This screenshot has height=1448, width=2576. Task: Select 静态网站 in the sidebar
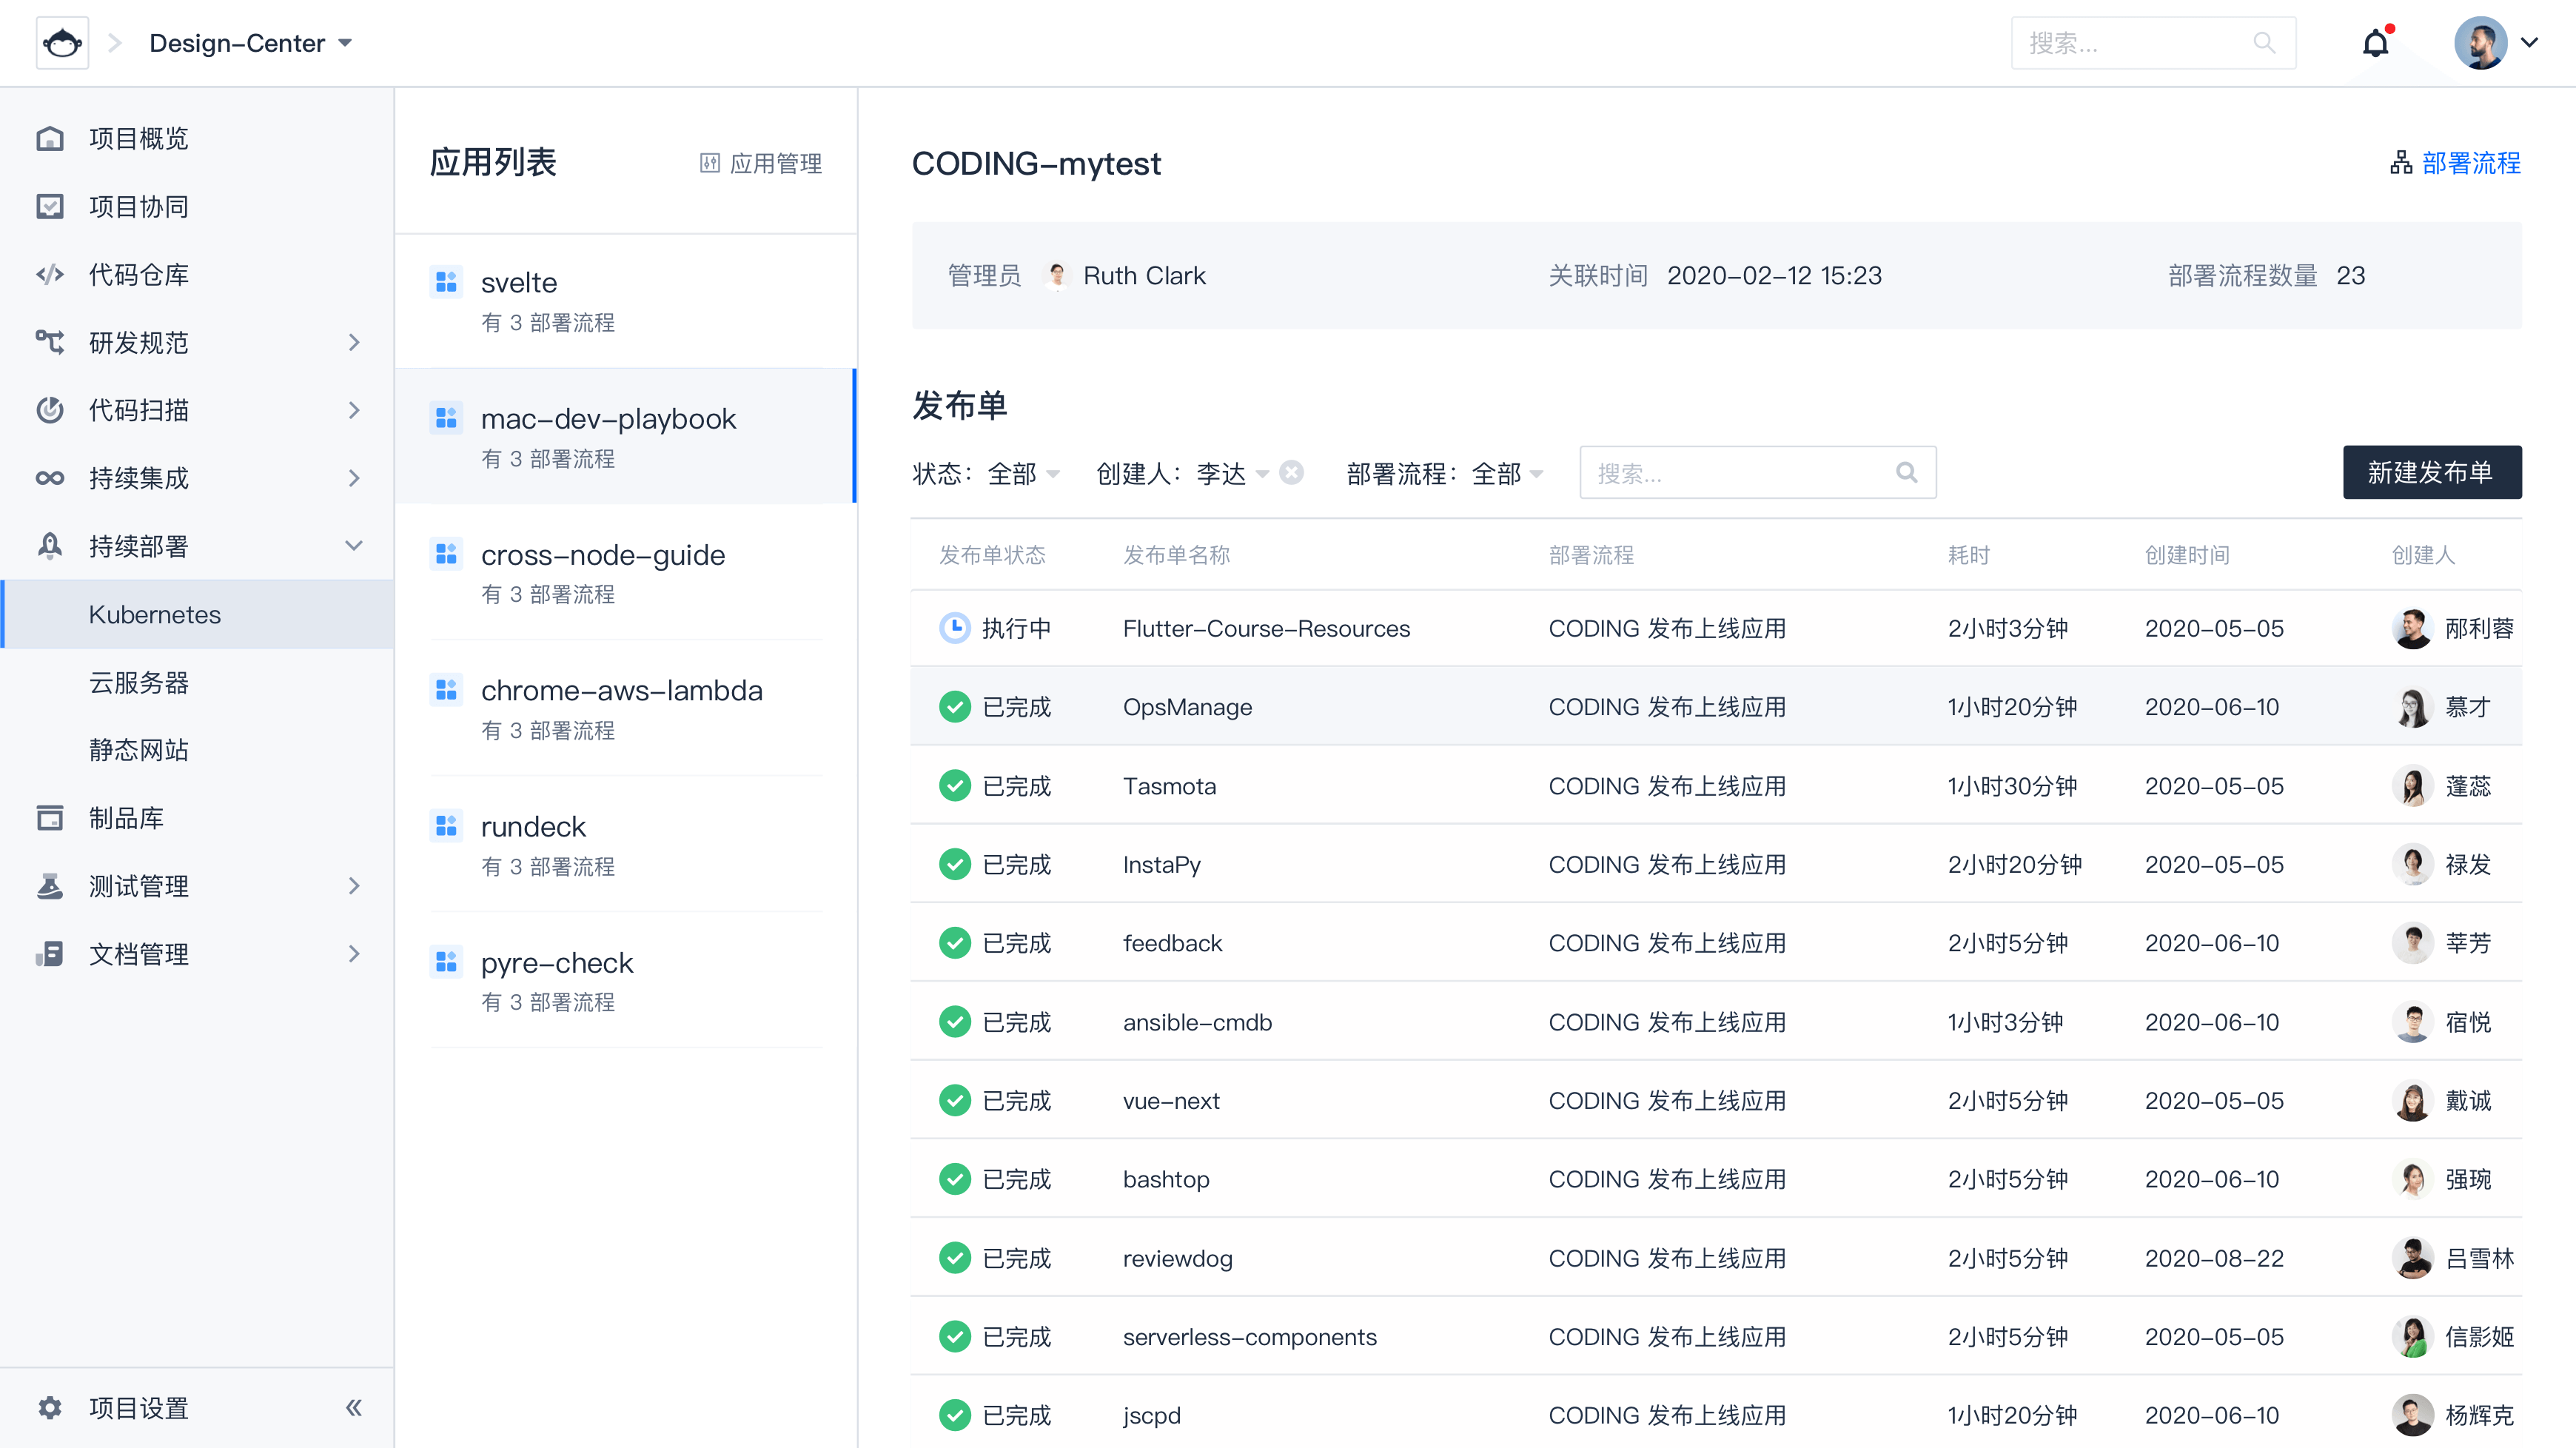point(139,750)
